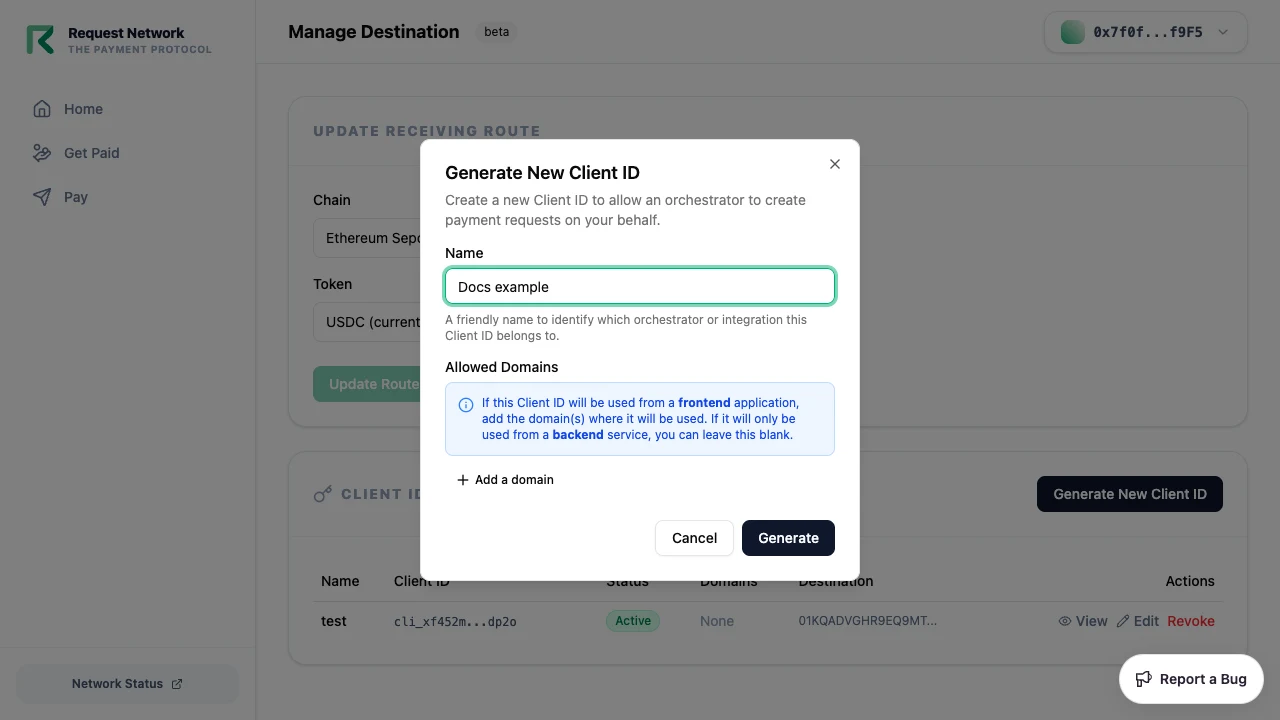Click the Update Receiving Route heading
The width and height of the screenshot is (1280, 720).
[x=427, y=131]
